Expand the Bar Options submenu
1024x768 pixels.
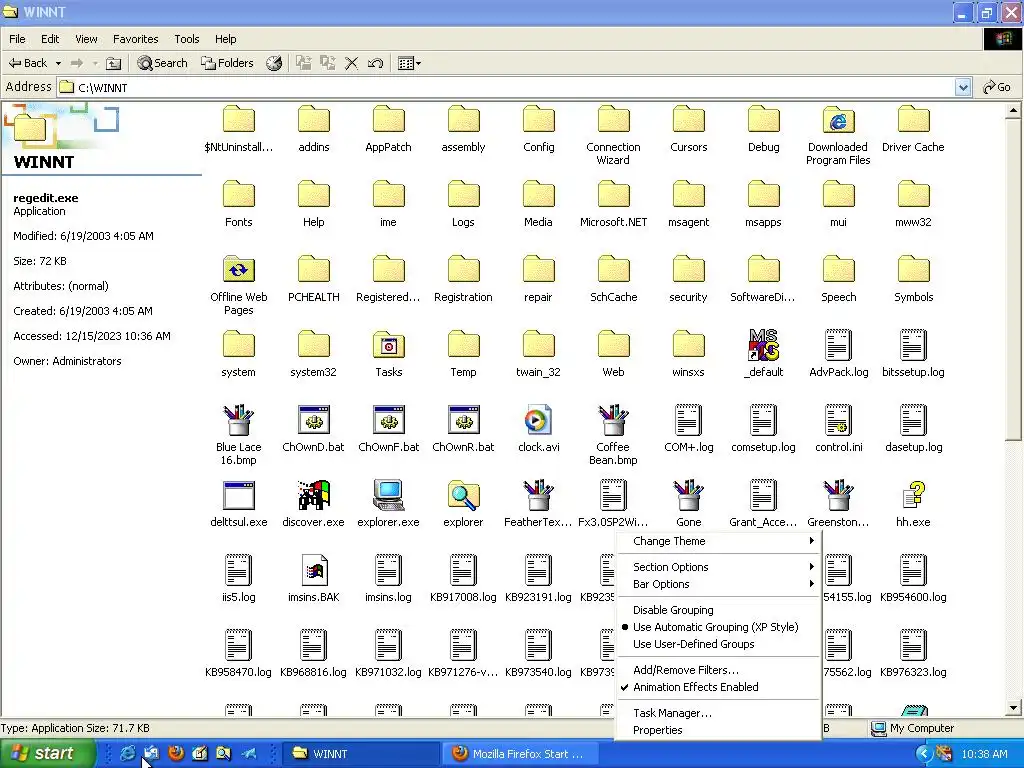(718, 584)
